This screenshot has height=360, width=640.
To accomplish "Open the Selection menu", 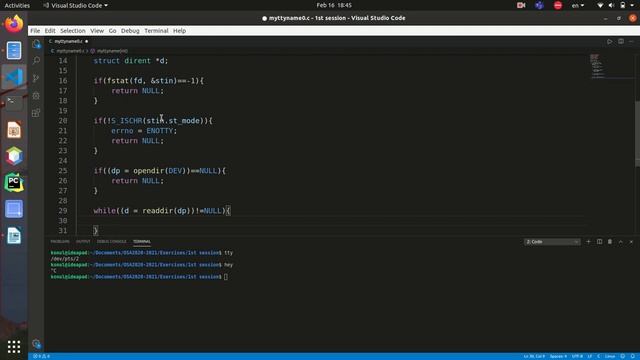I will point(73,31).
